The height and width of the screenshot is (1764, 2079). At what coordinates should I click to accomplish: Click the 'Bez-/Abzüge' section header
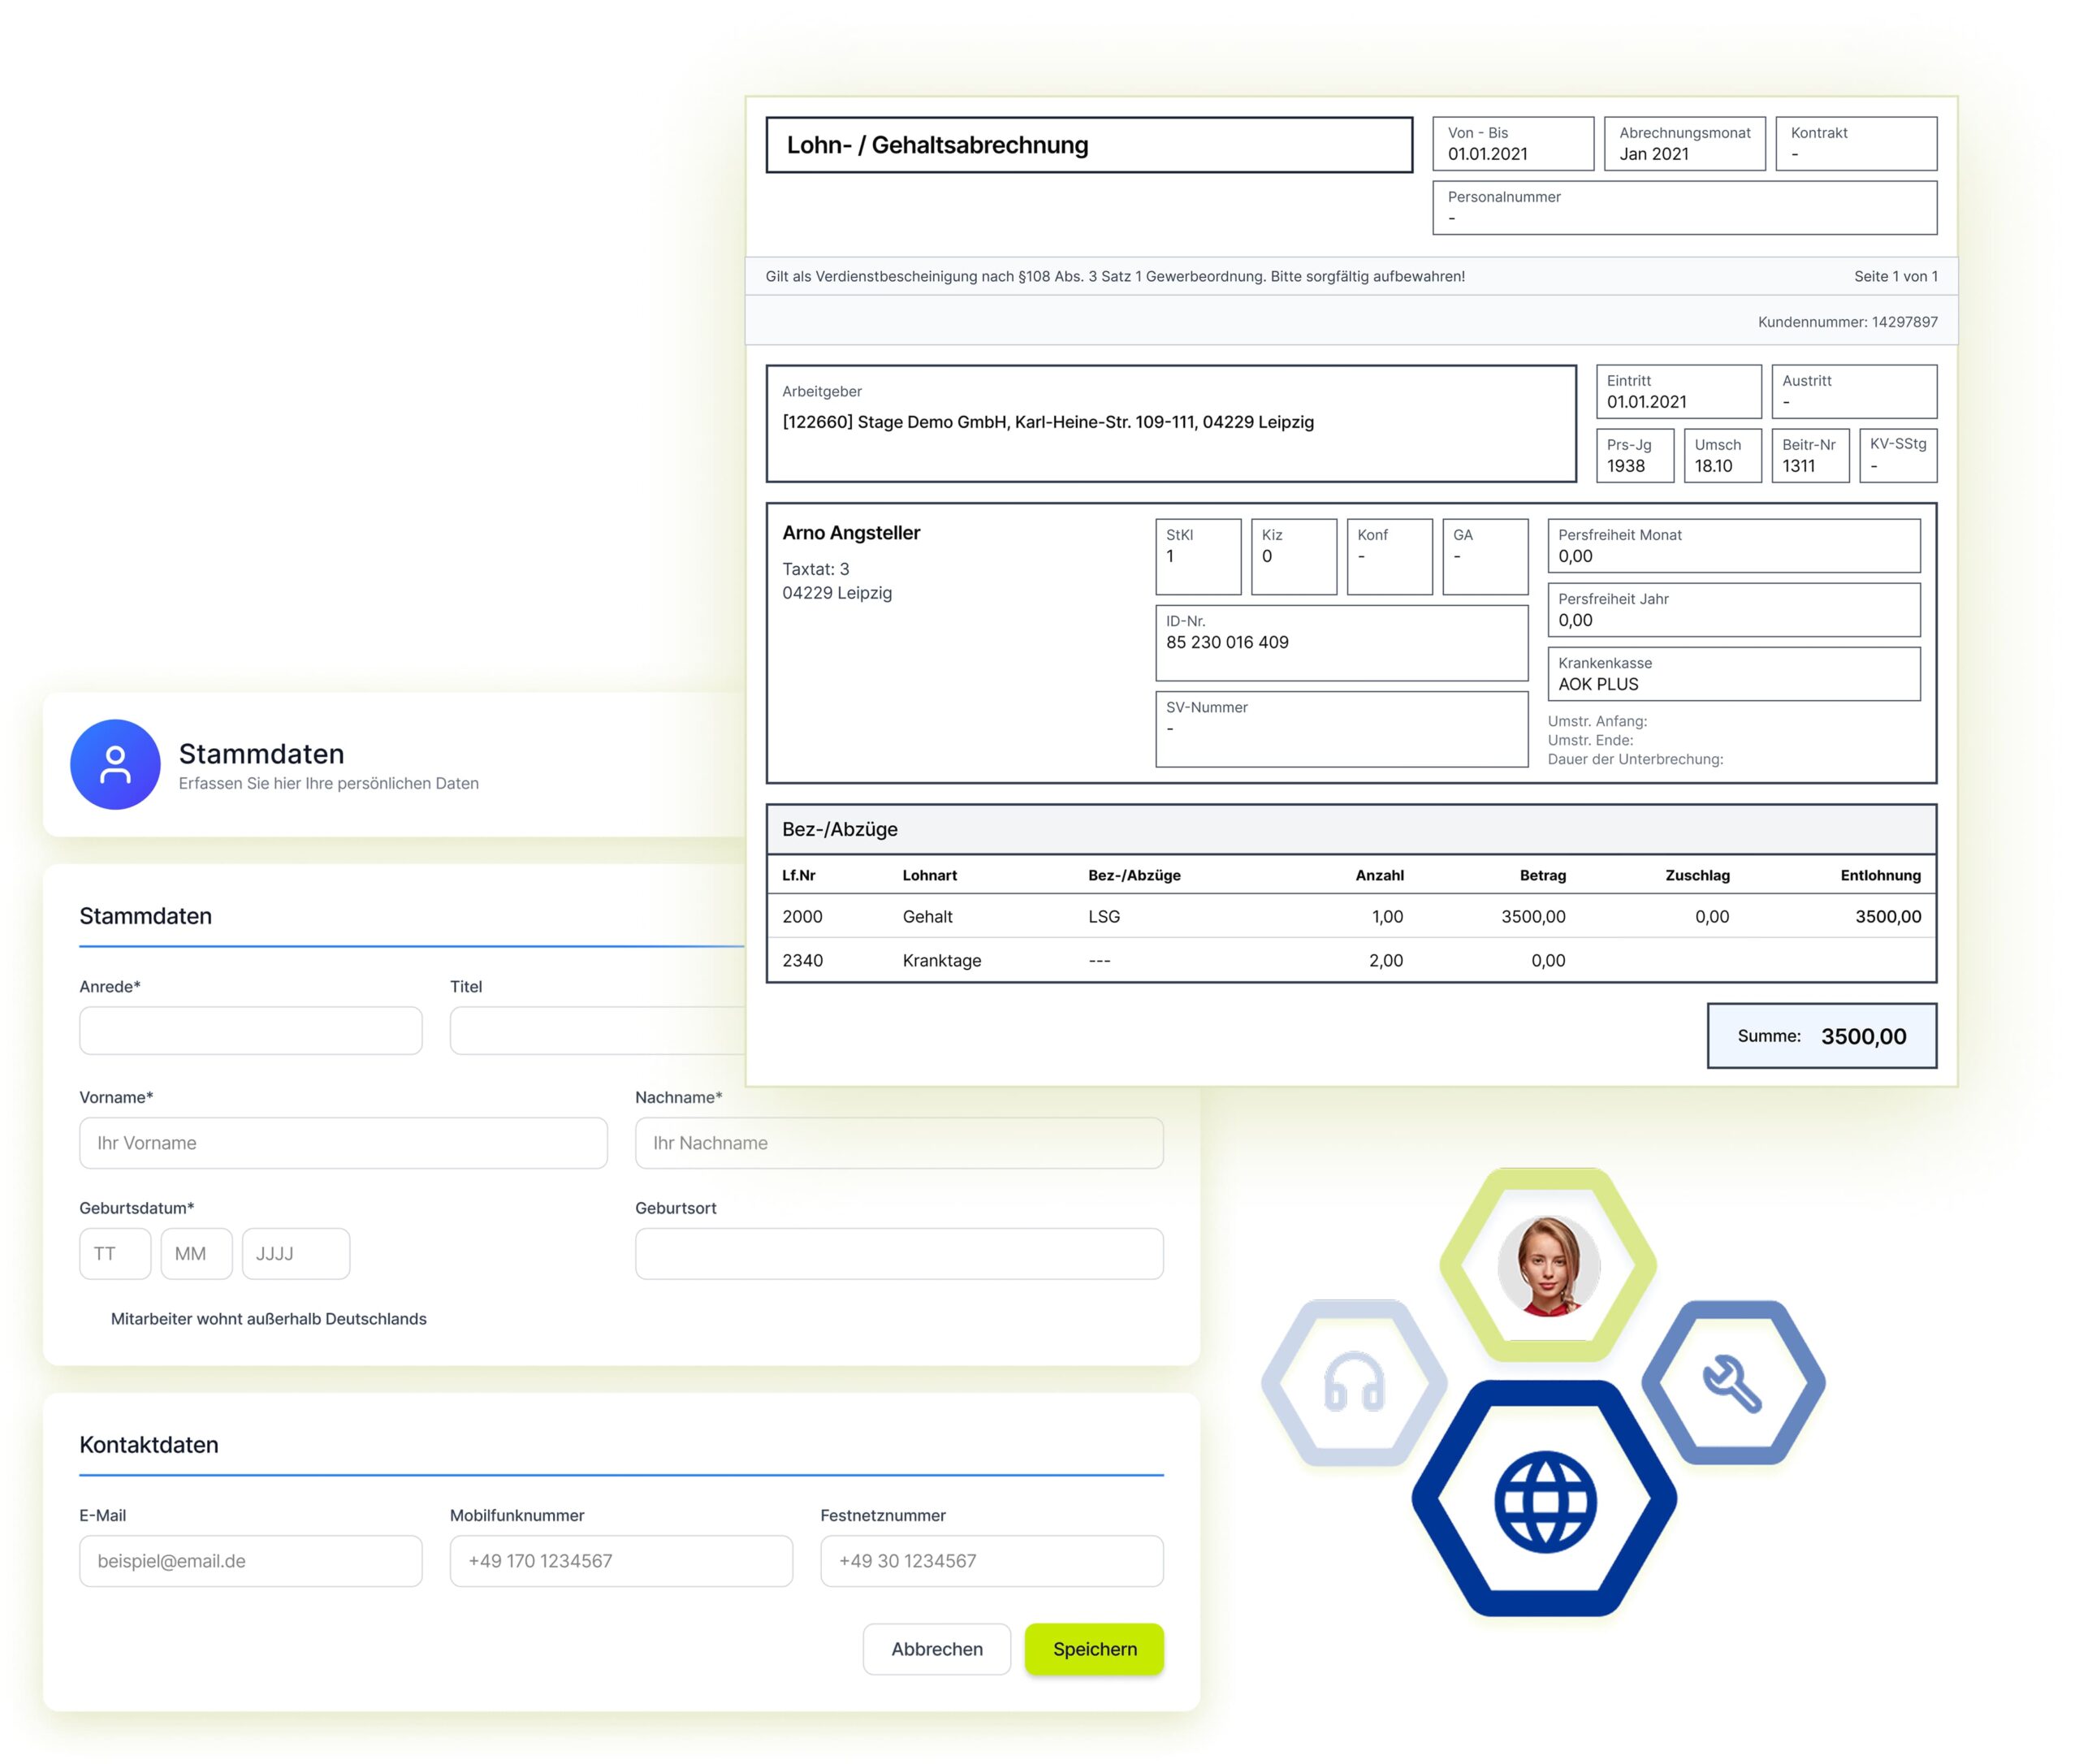point(1351,829)
